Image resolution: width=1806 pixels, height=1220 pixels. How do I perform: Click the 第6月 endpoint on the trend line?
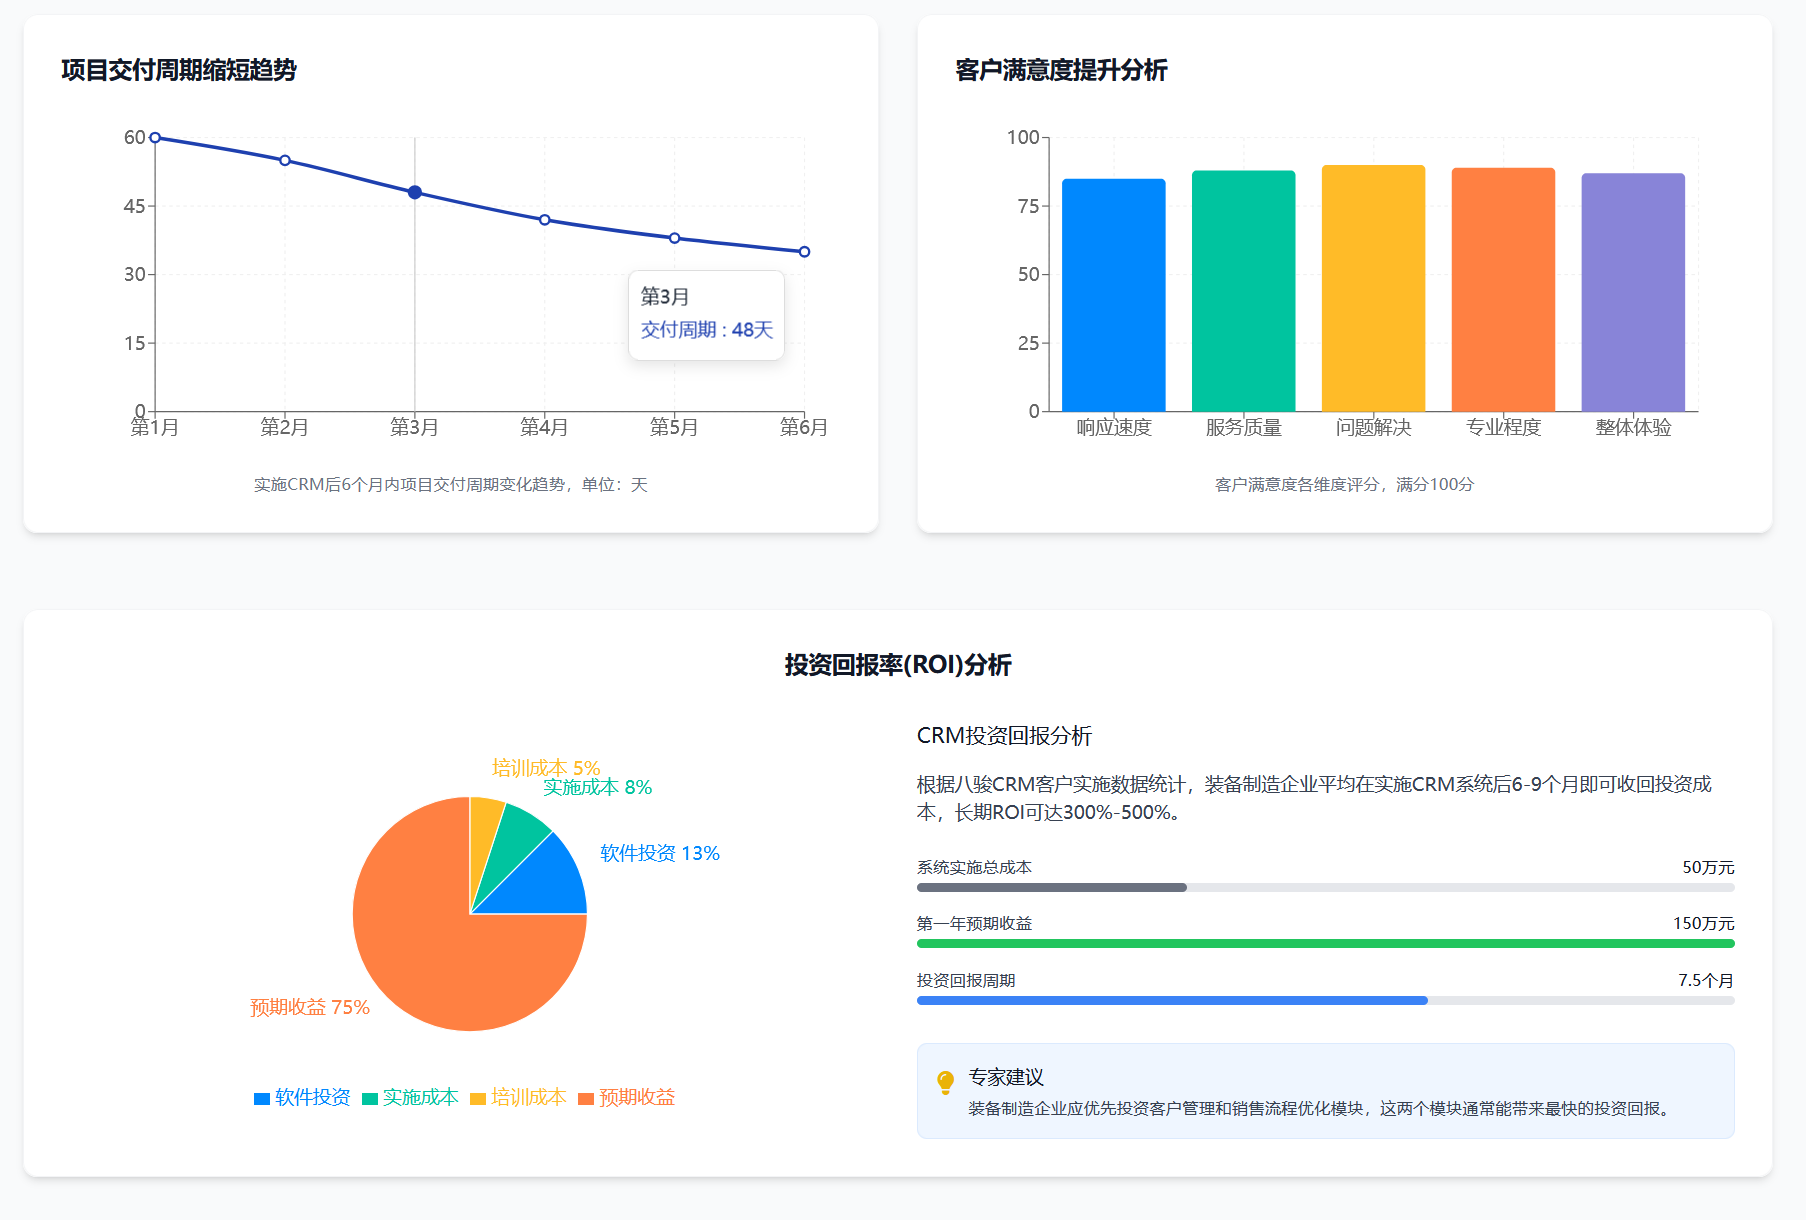804,251
